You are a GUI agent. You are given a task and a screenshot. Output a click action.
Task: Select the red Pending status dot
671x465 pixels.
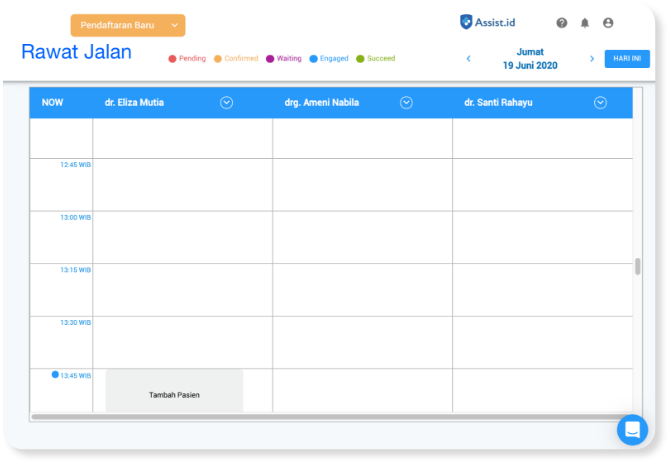pyautogui.click(x=172, y=59)
